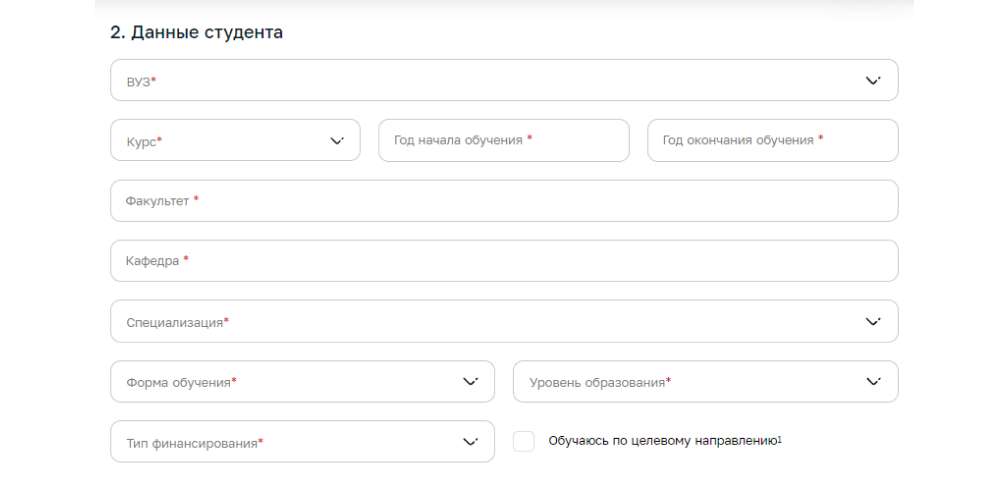Focus the Год начала обучения input
This screenshot has height=488, width=1008.
(503, 141)
